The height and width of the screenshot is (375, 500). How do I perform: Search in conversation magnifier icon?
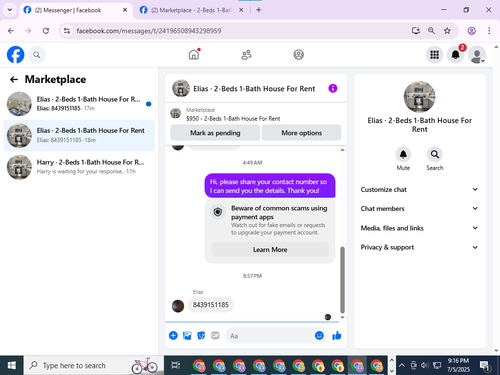click(435, 154)
